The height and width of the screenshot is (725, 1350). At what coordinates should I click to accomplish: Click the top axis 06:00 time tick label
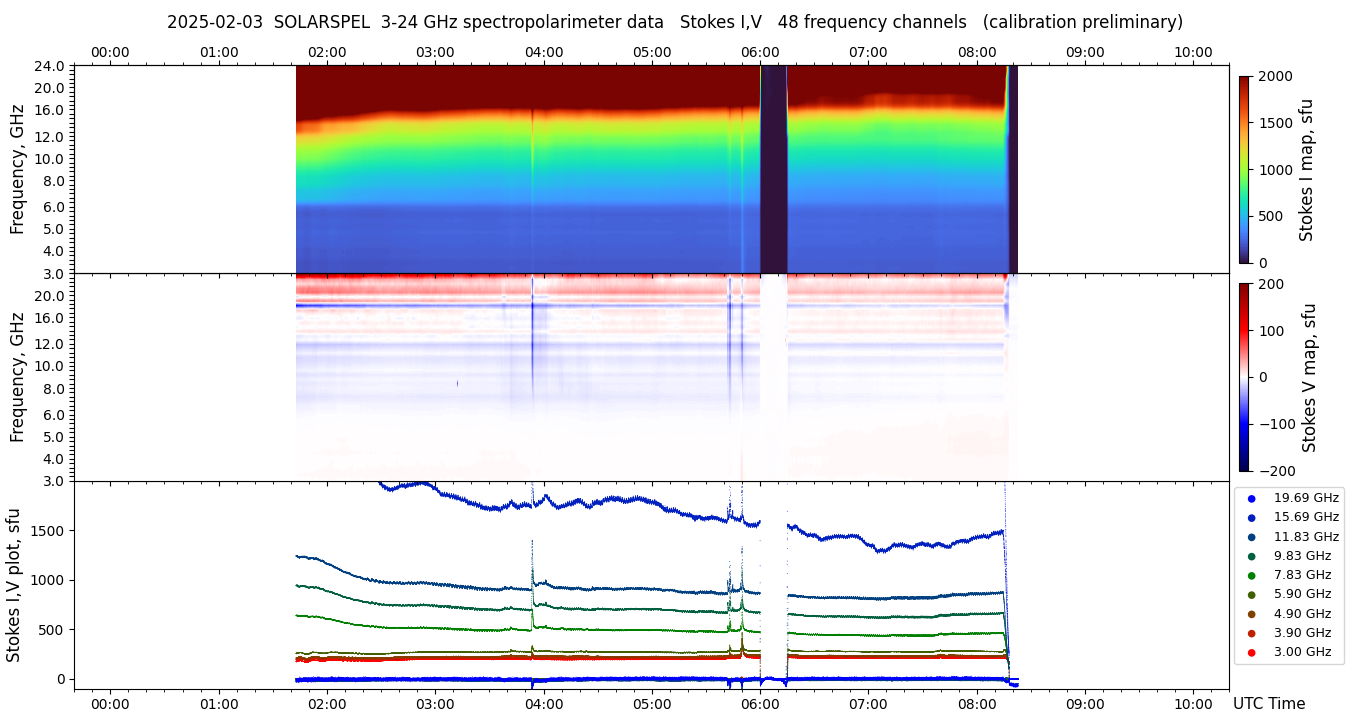click(760, 52)
